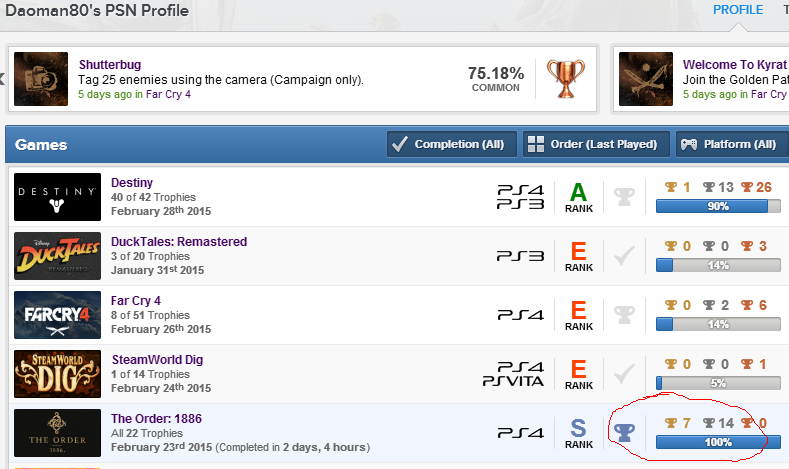Click the Shutterbug trophy thumbnail image
This screenshot has height=469, width=789.
pos(41,79)
